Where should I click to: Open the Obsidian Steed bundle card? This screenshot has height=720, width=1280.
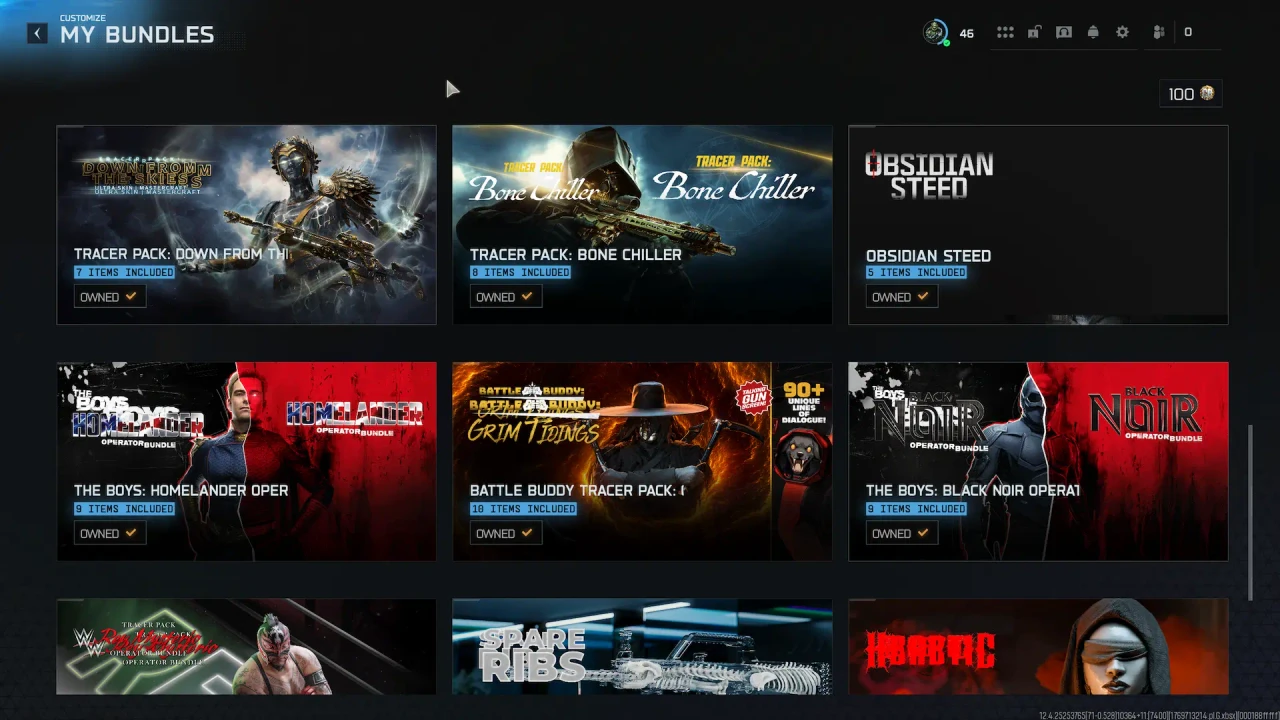1038,225
